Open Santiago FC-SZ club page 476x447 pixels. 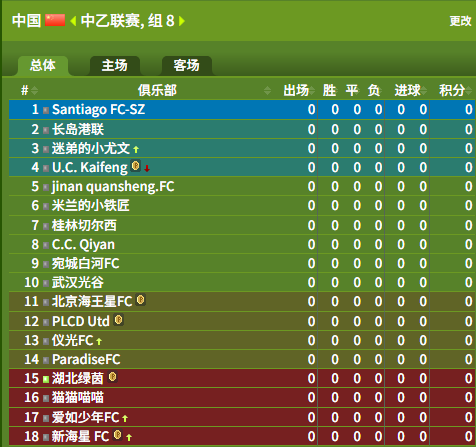click(98, 110)
